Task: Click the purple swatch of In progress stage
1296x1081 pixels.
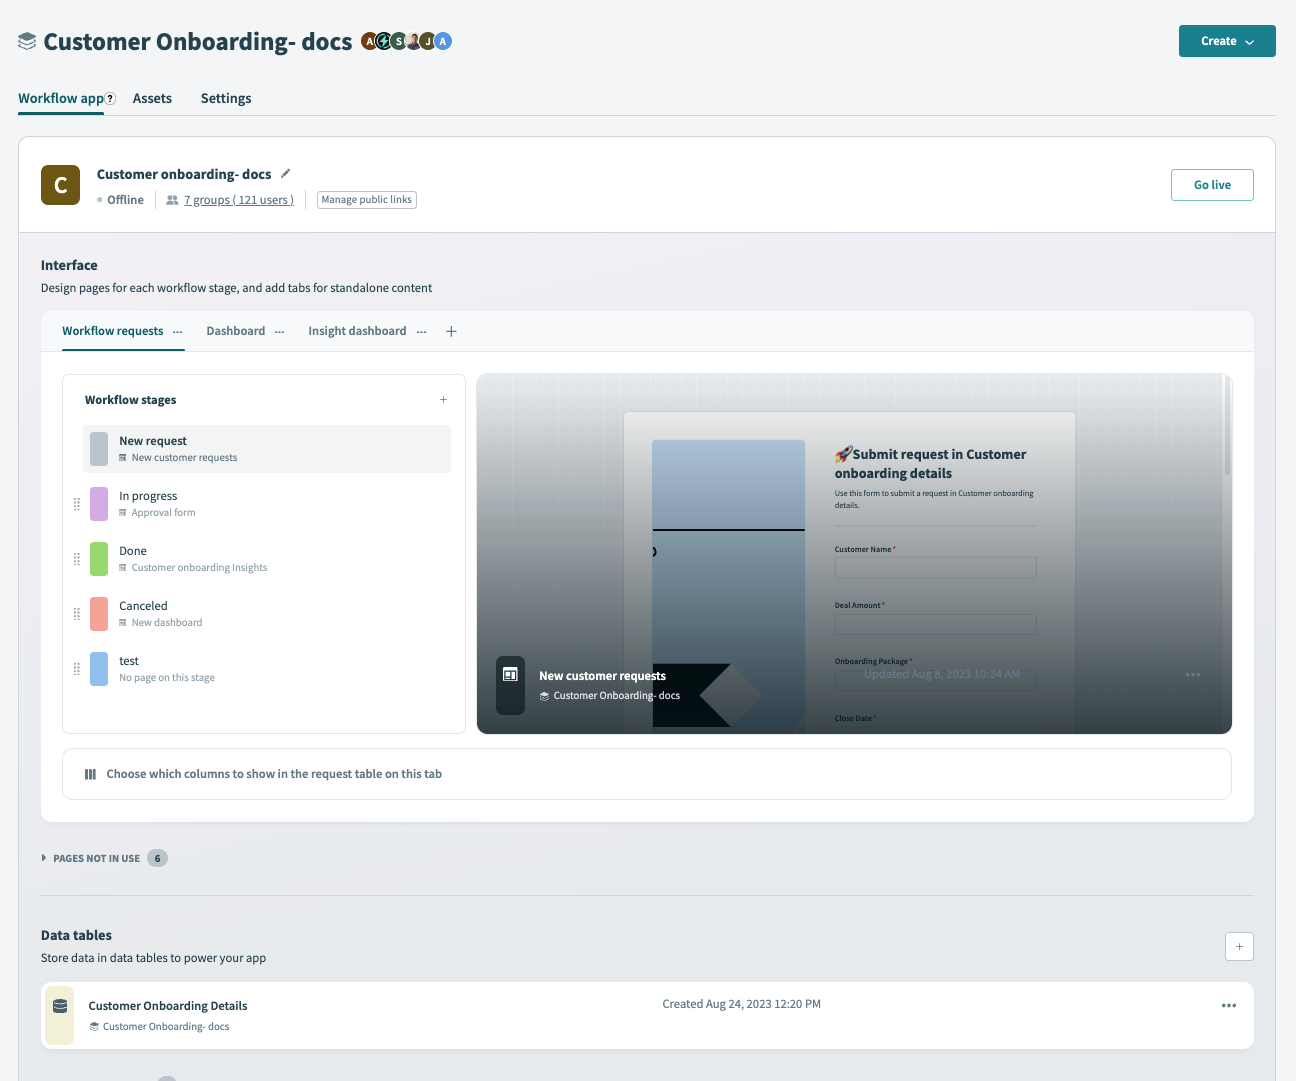Action: pyautogui.click(x=99, y=504)
